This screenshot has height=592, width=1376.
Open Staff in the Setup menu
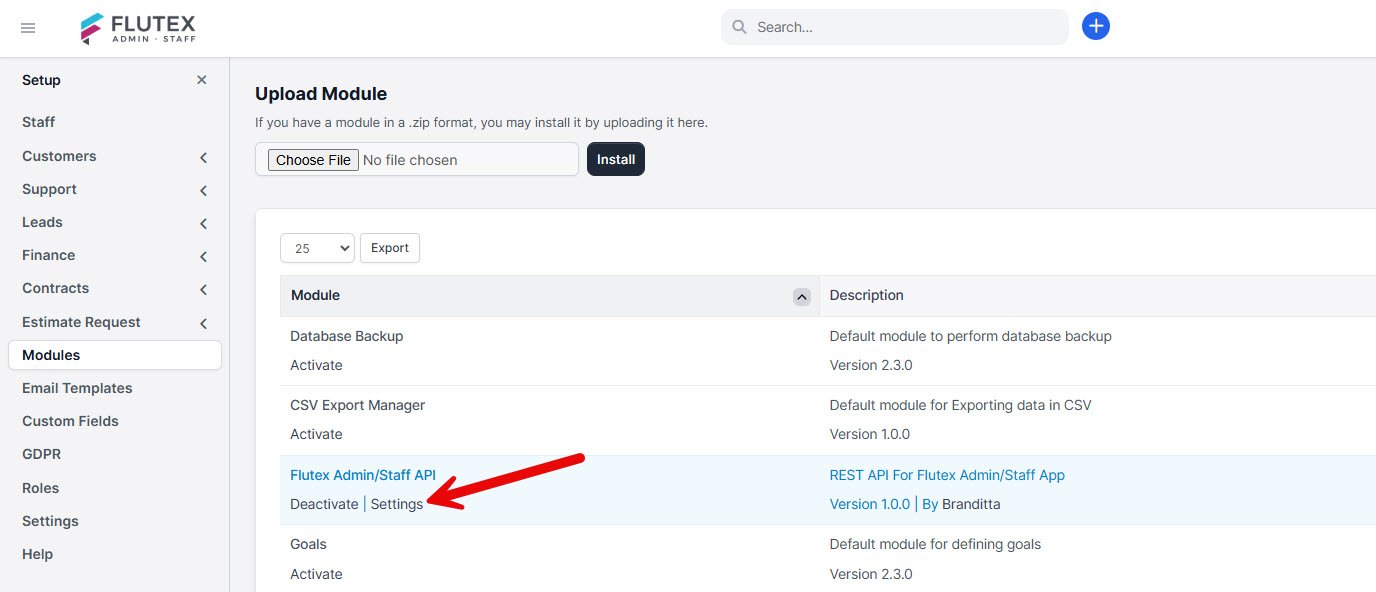[39, 122]
